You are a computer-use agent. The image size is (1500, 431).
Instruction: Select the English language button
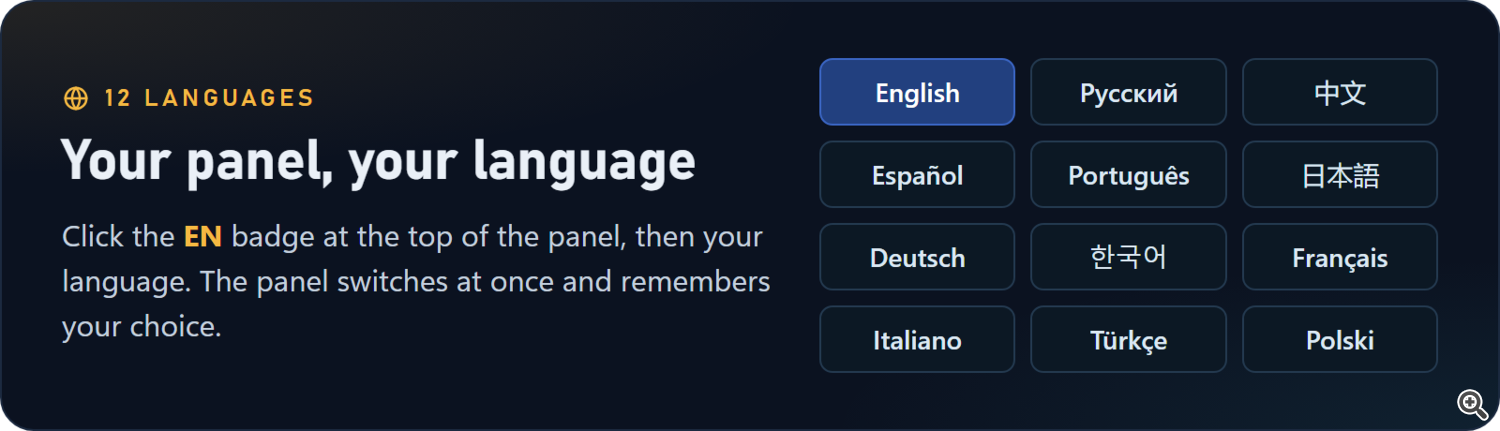[x=917, y=92]
